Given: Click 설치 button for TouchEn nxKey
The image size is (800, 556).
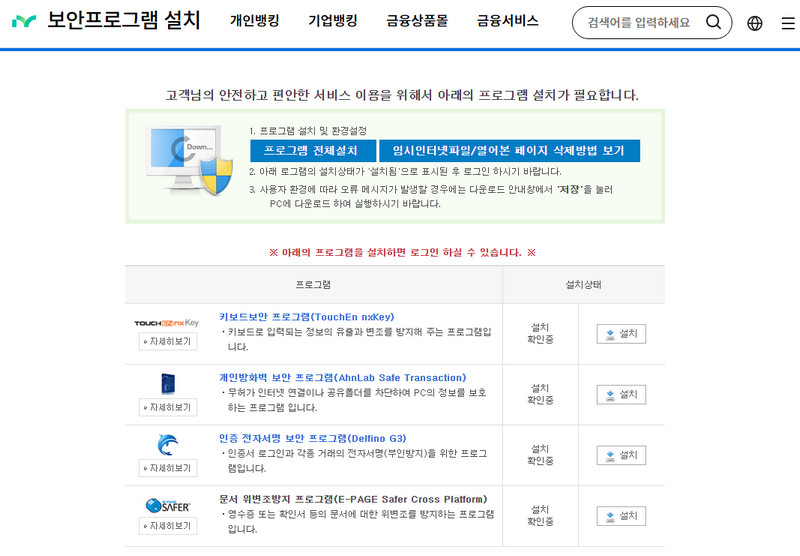Looking at the screenshot, I should pos(621,334).
